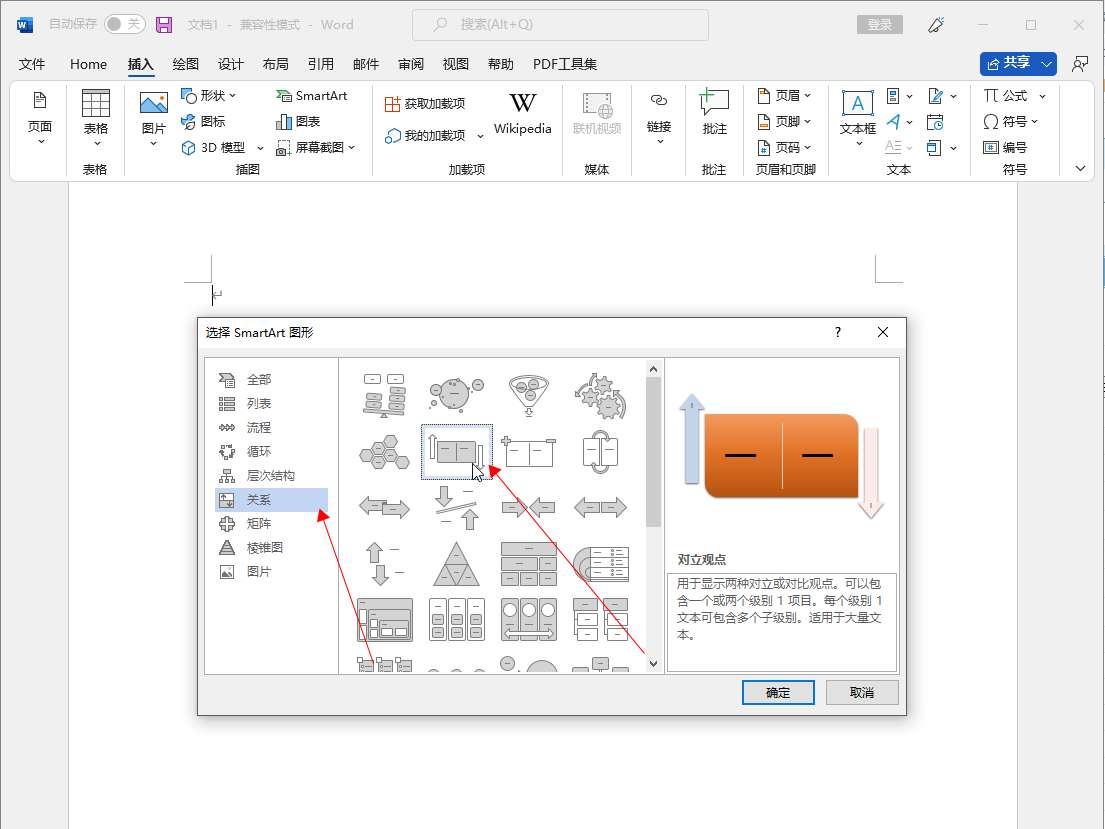Open the 页眉 header dropdown

pos(785,96)
